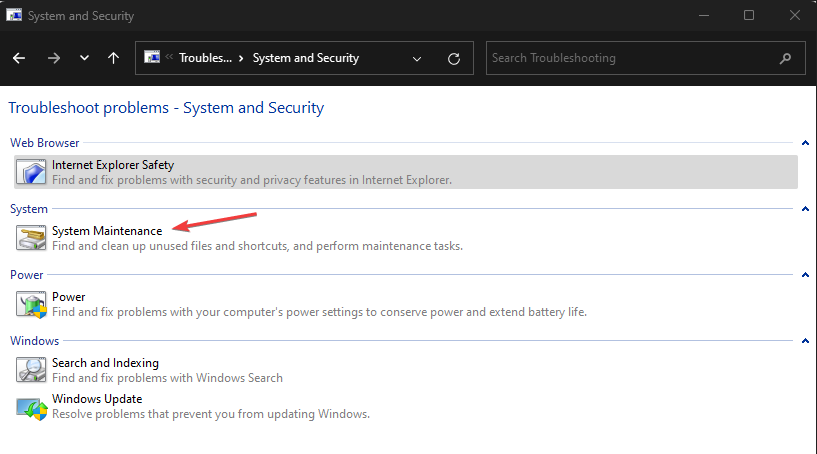Viewport: 817px width, 454px height.
Task: Collapse the Power section
Action: 805,275
